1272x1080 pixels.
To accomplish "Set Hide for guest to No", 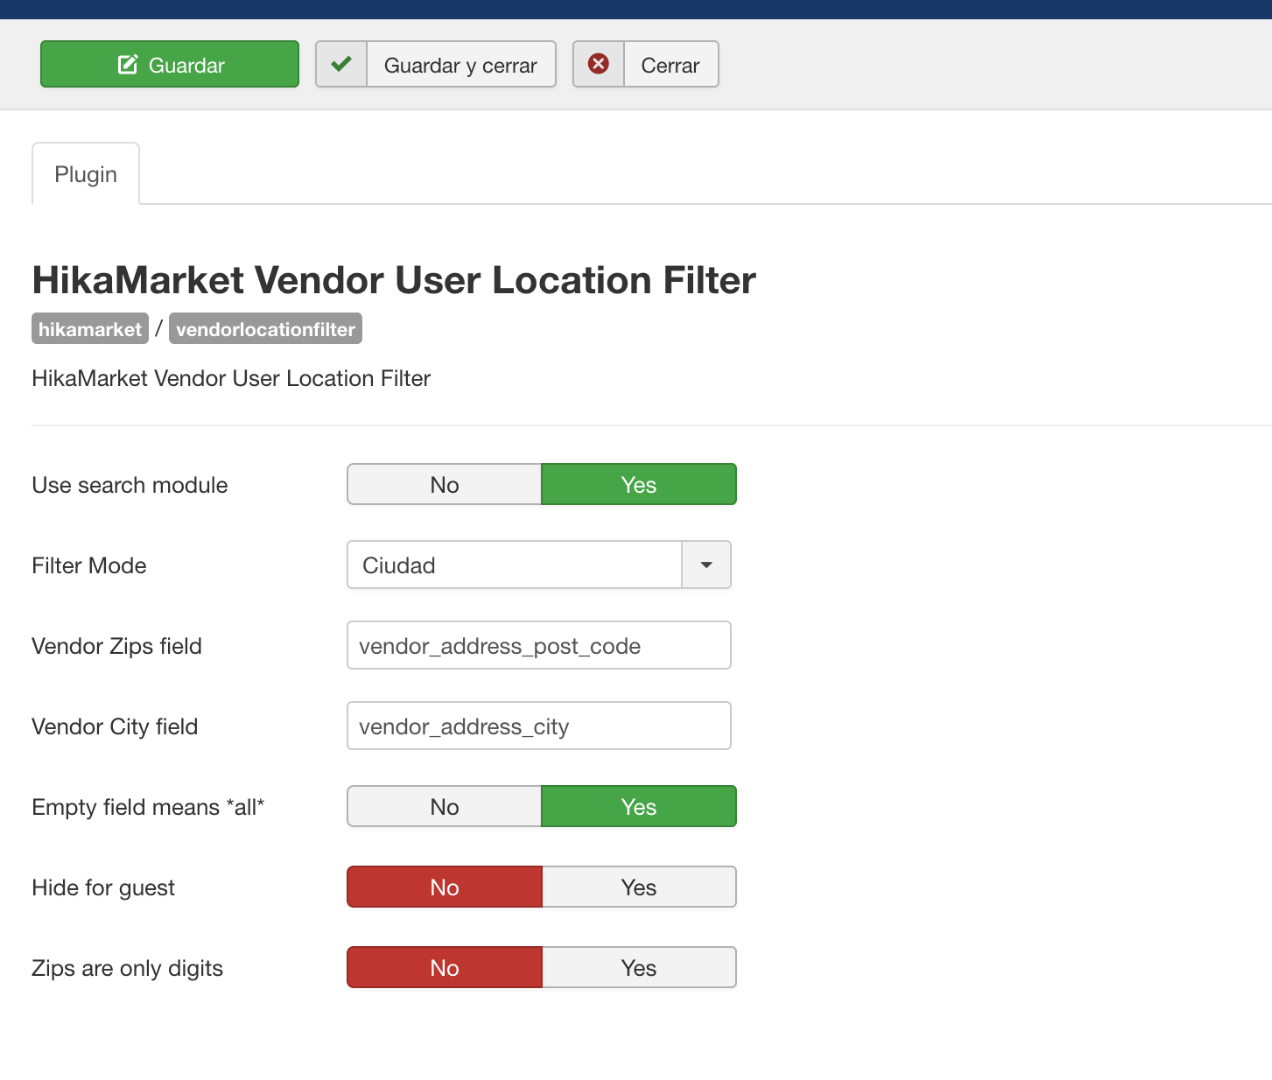I will 445,887.
